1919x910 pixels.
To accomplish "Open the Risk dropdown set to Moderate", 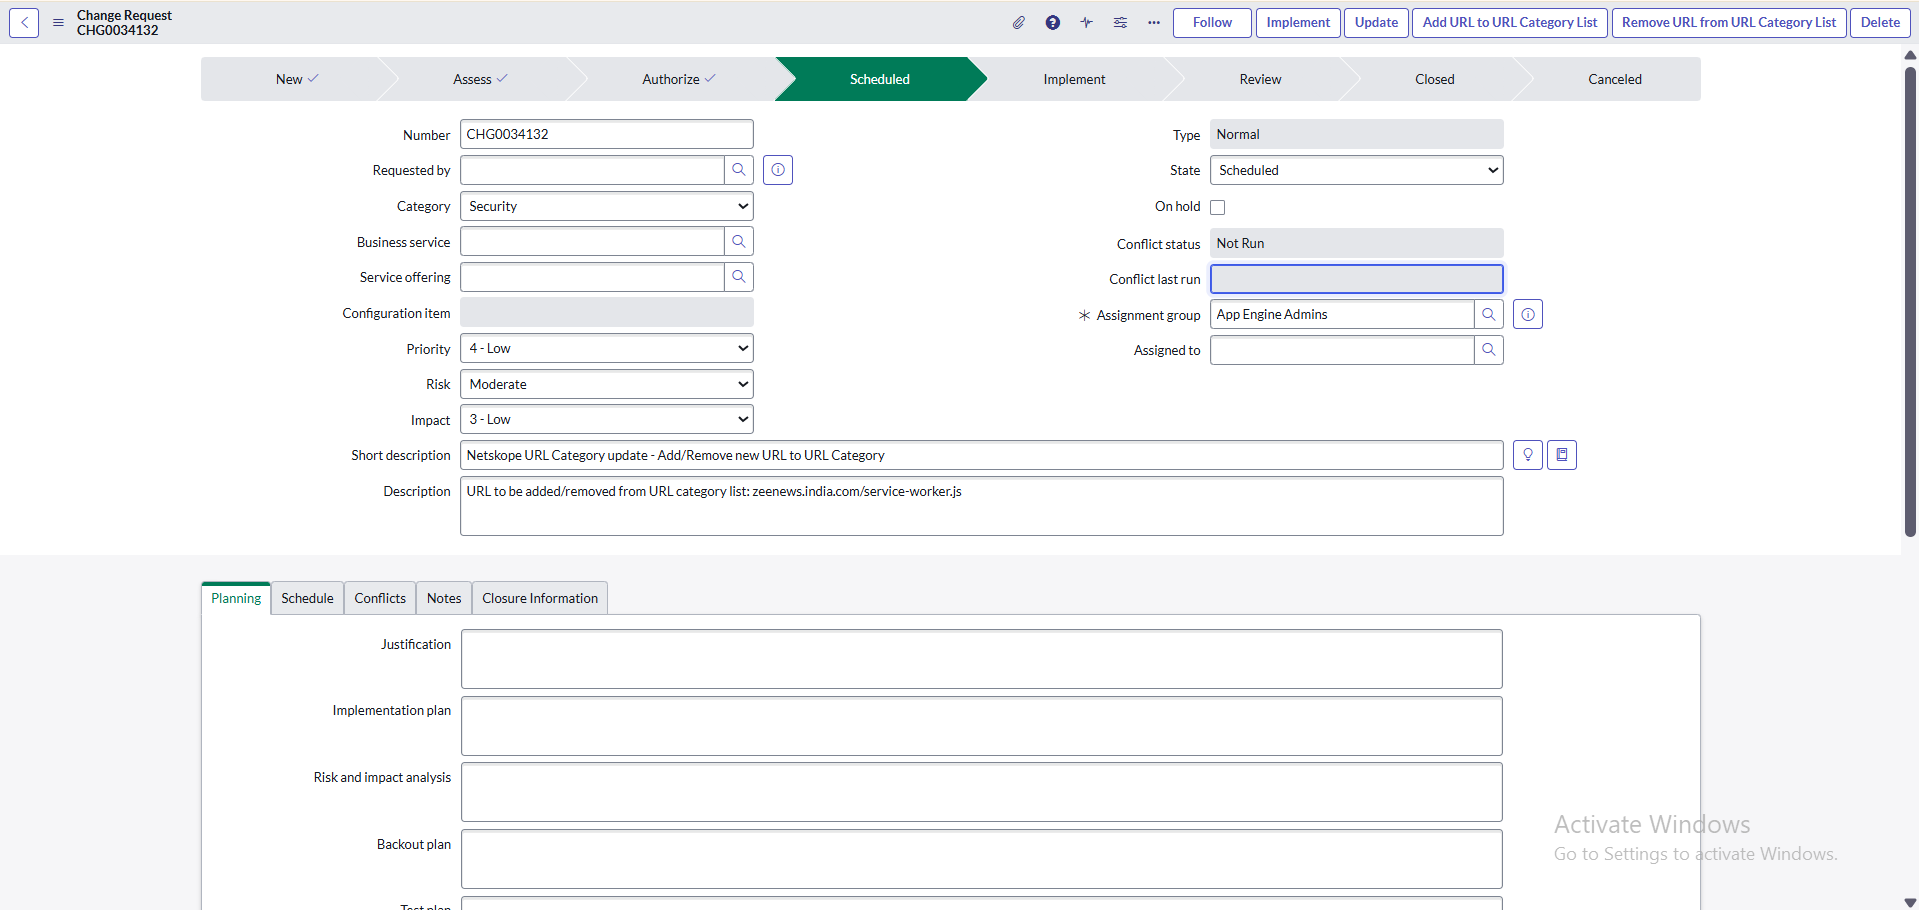I will click(607, 384).
